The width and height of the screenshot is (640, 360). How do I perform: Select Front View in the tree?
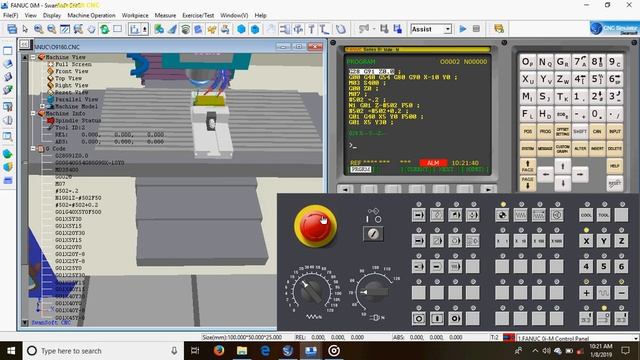click(71, 71)
